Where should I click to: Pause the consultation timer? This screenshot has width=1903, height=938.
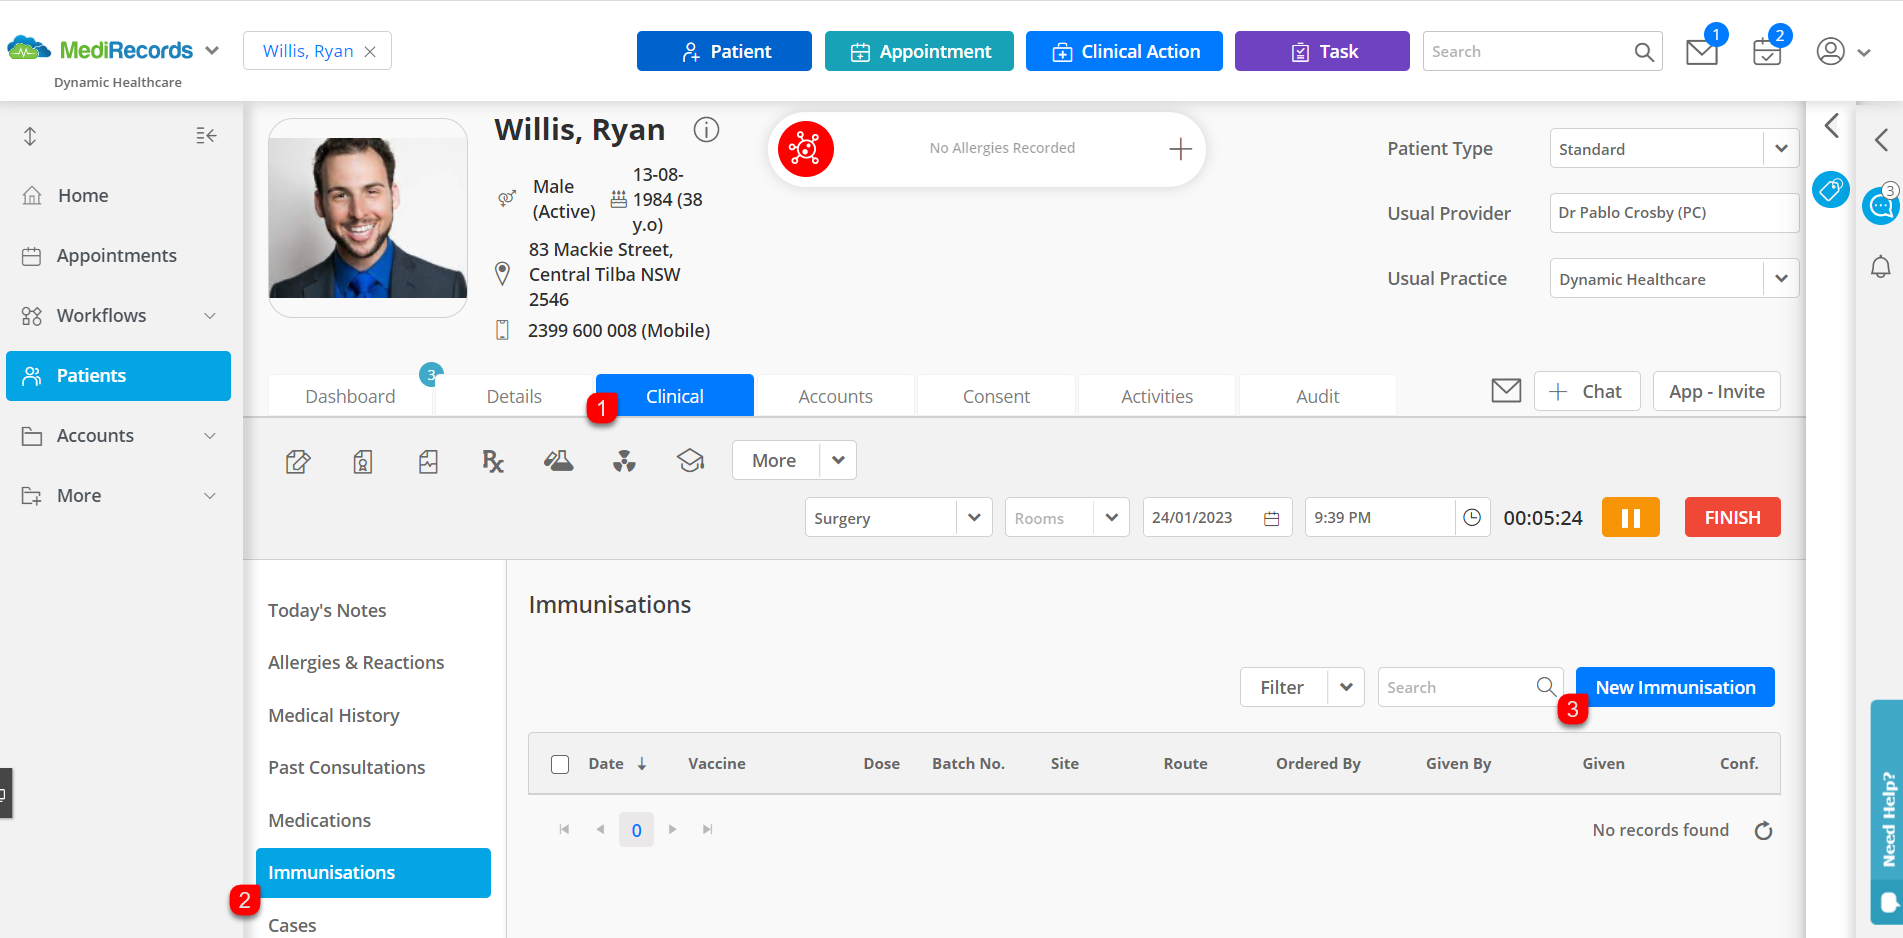(x=1630, y=517)
